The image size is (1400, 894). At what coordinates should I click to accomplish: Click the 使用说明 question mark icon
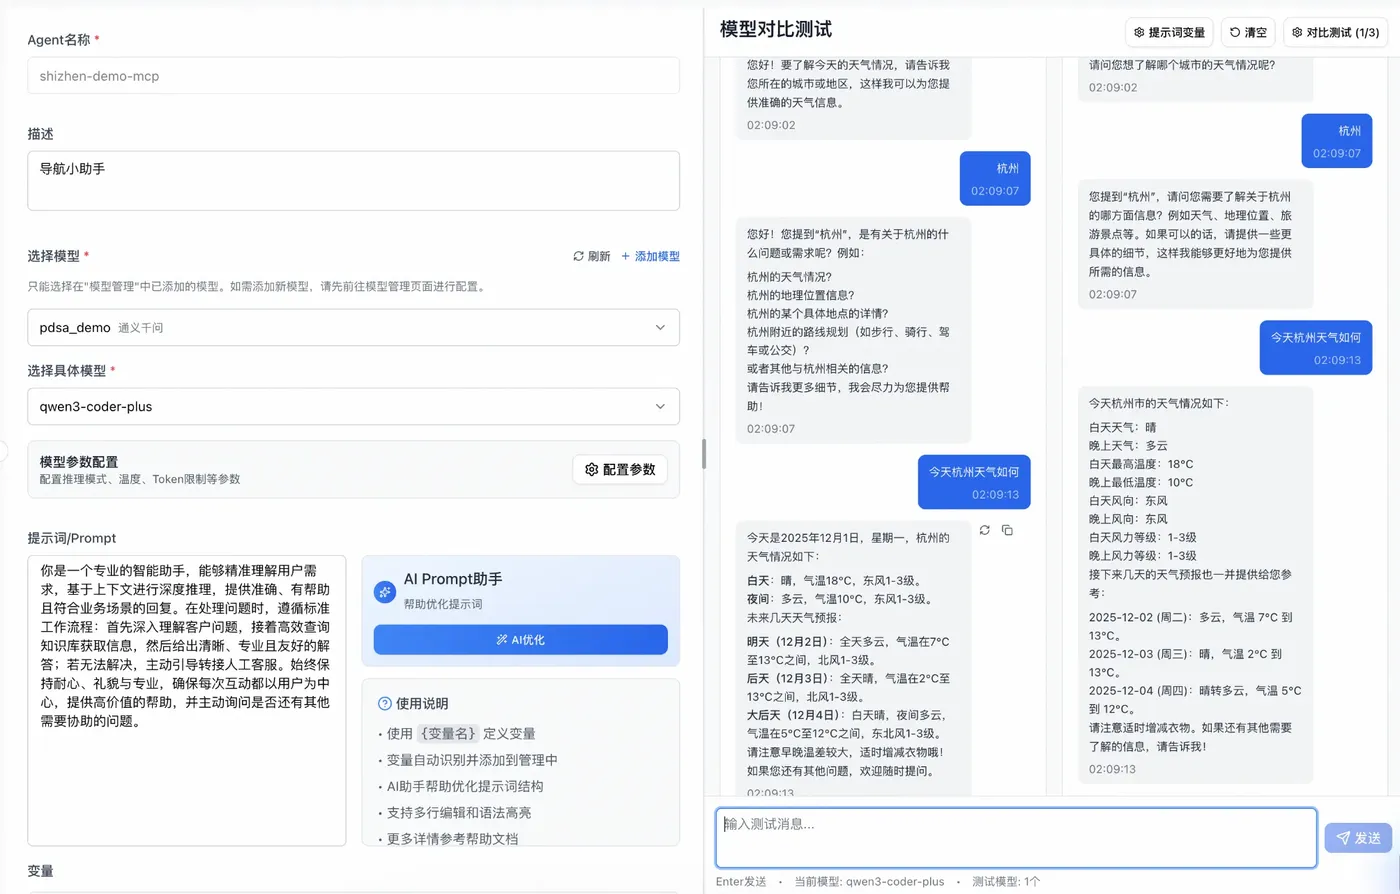[384, 703]
